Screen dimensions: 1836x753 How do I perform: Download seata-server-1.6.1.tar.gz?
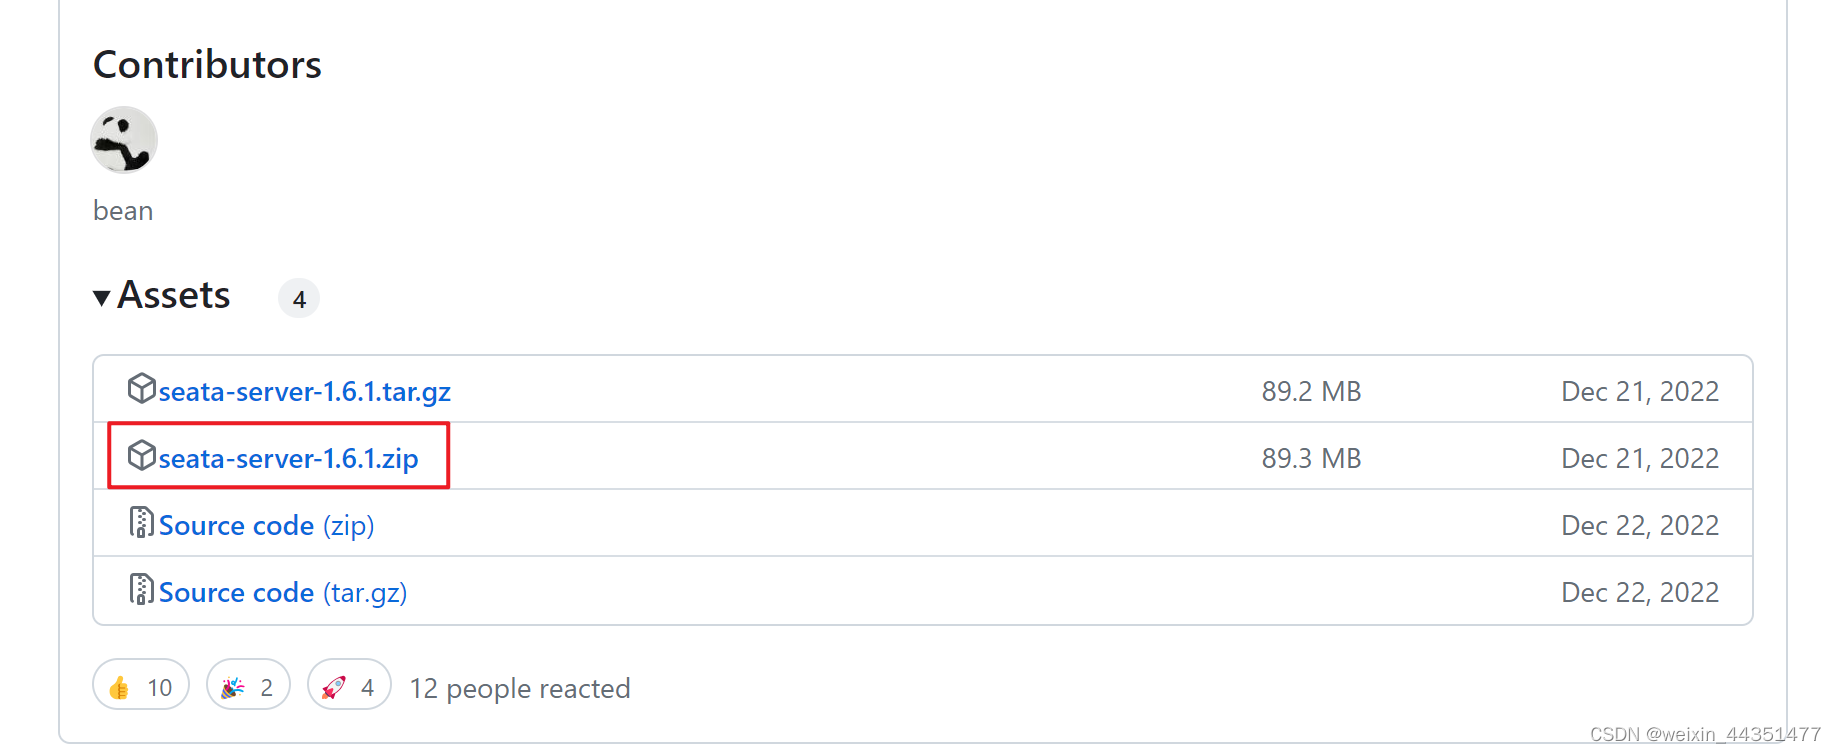[x=304, y=391]
